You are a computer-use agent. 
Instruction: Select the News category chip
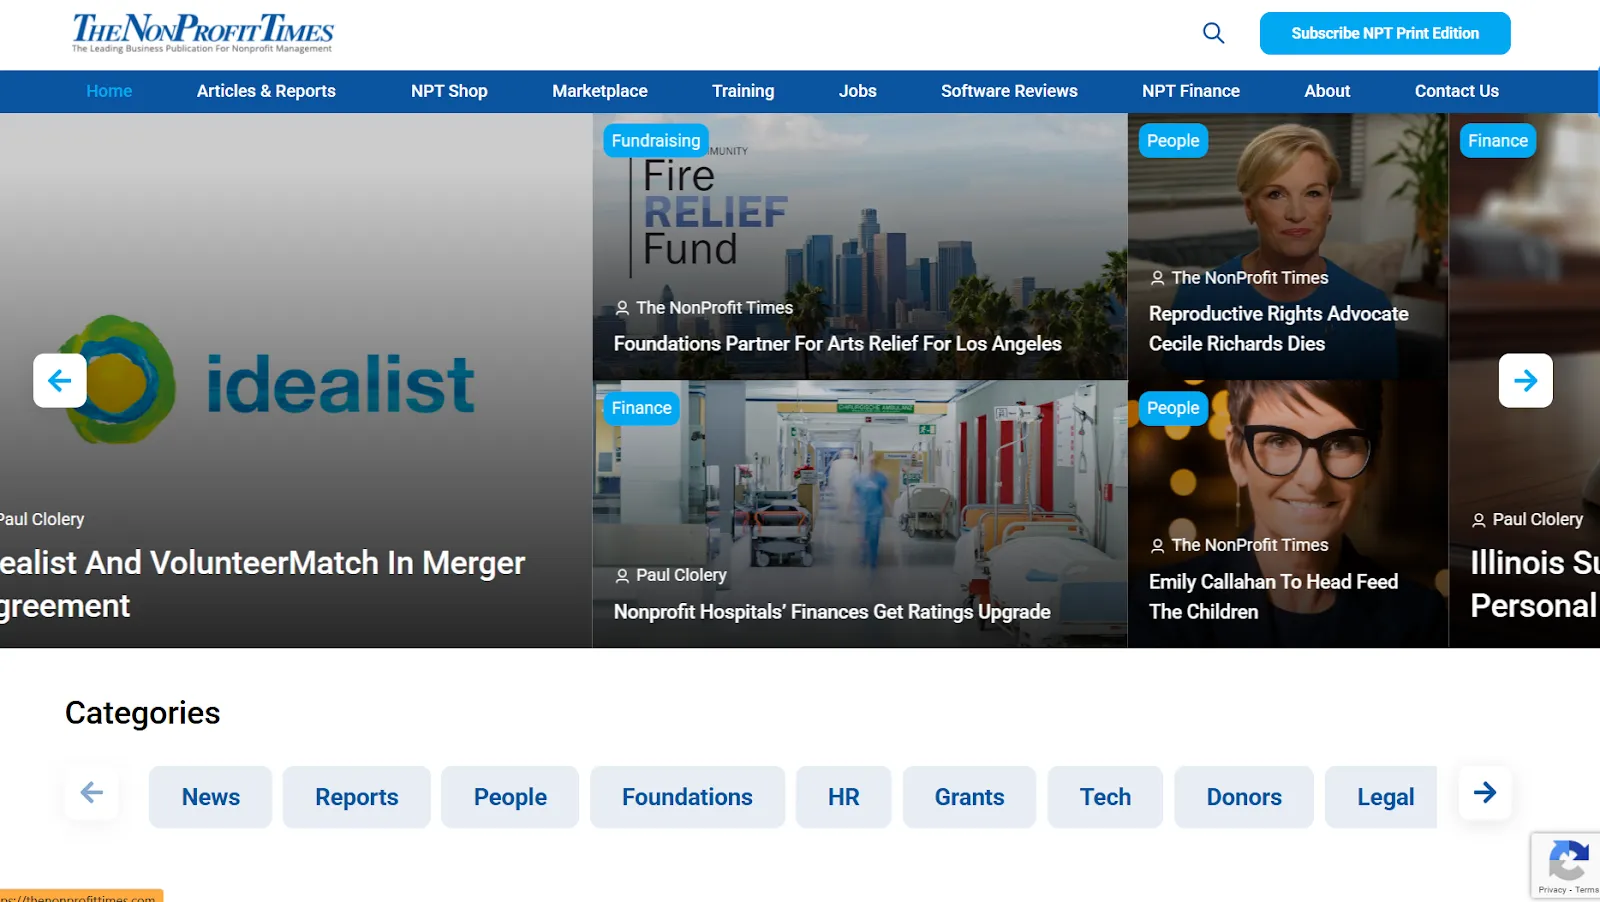(x=211, y=797)
